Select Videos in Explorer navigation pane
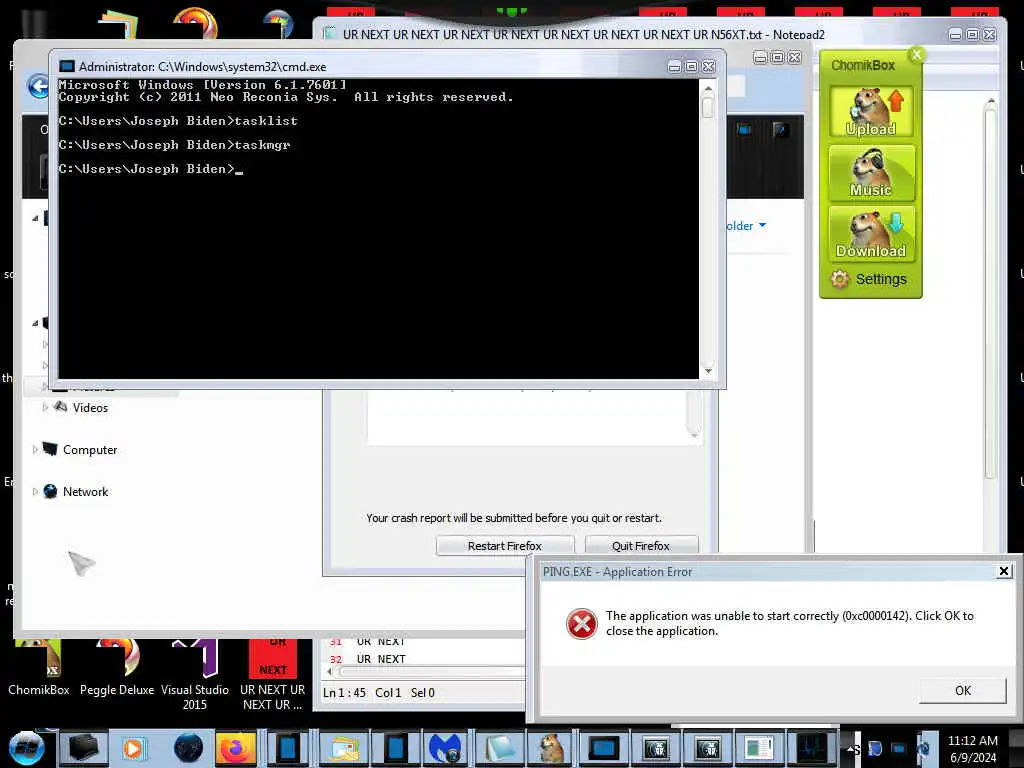 [x=90, y=408]
